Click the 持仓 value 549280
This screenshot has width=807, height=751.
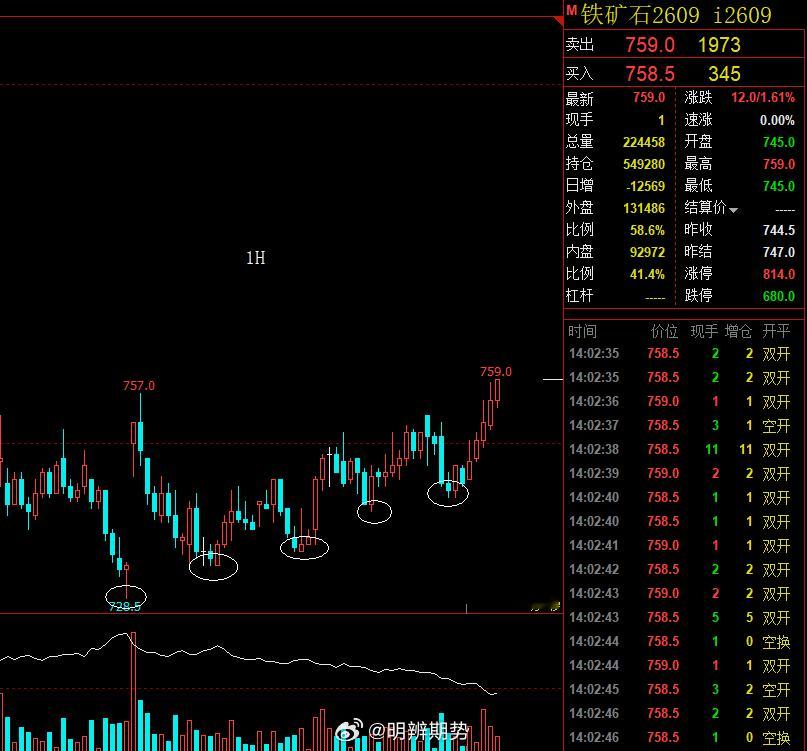(x=644, y=164)
